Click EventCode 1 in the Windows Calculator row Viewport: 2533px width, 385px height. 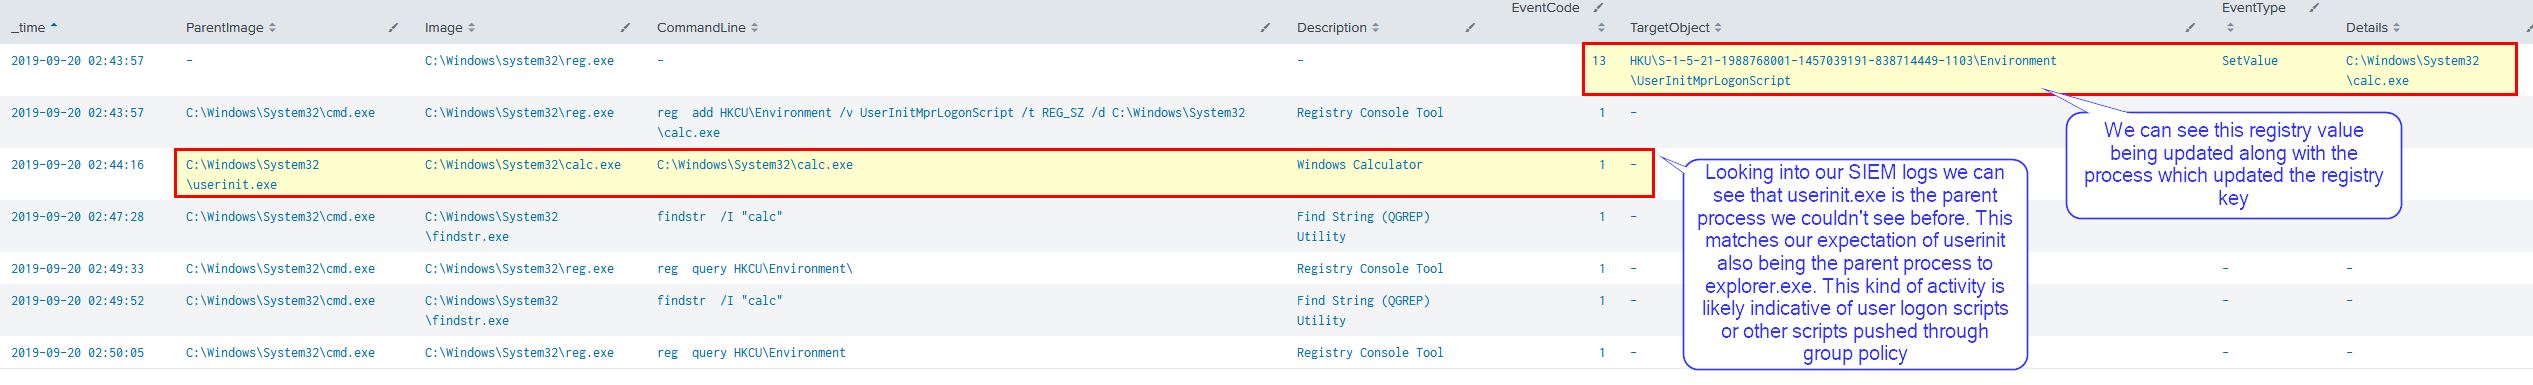pyautogui.click(x=1602, y=165)
